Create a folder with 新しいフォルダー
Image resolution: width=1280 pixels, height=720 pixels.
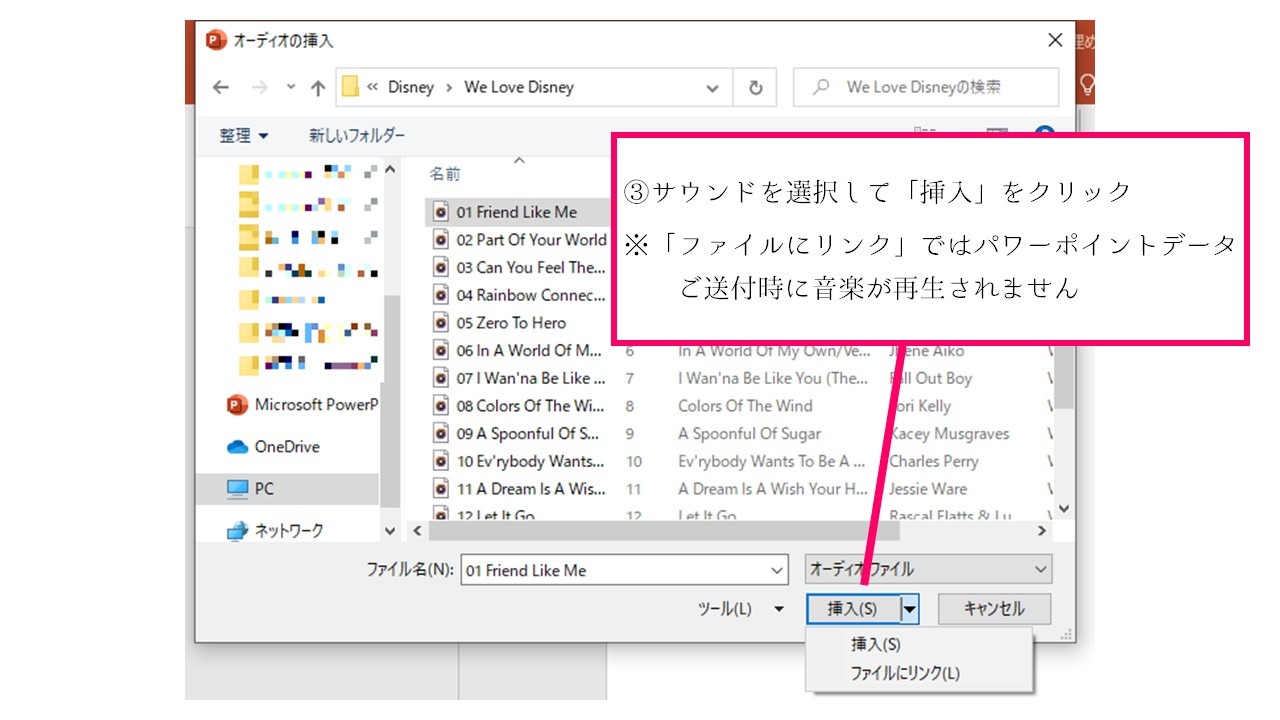(x=357, y=135)
